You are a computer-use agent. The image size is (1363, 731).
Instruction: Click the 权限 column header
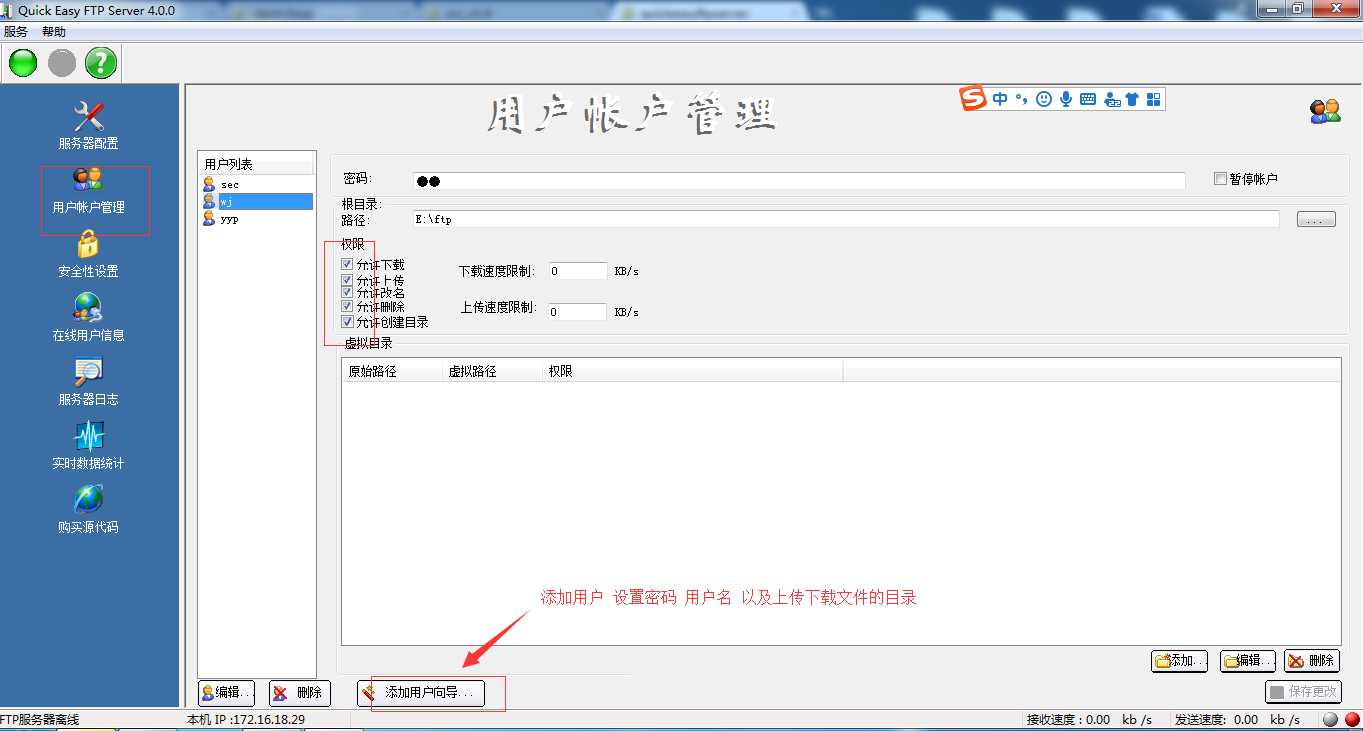pos(692,371)
